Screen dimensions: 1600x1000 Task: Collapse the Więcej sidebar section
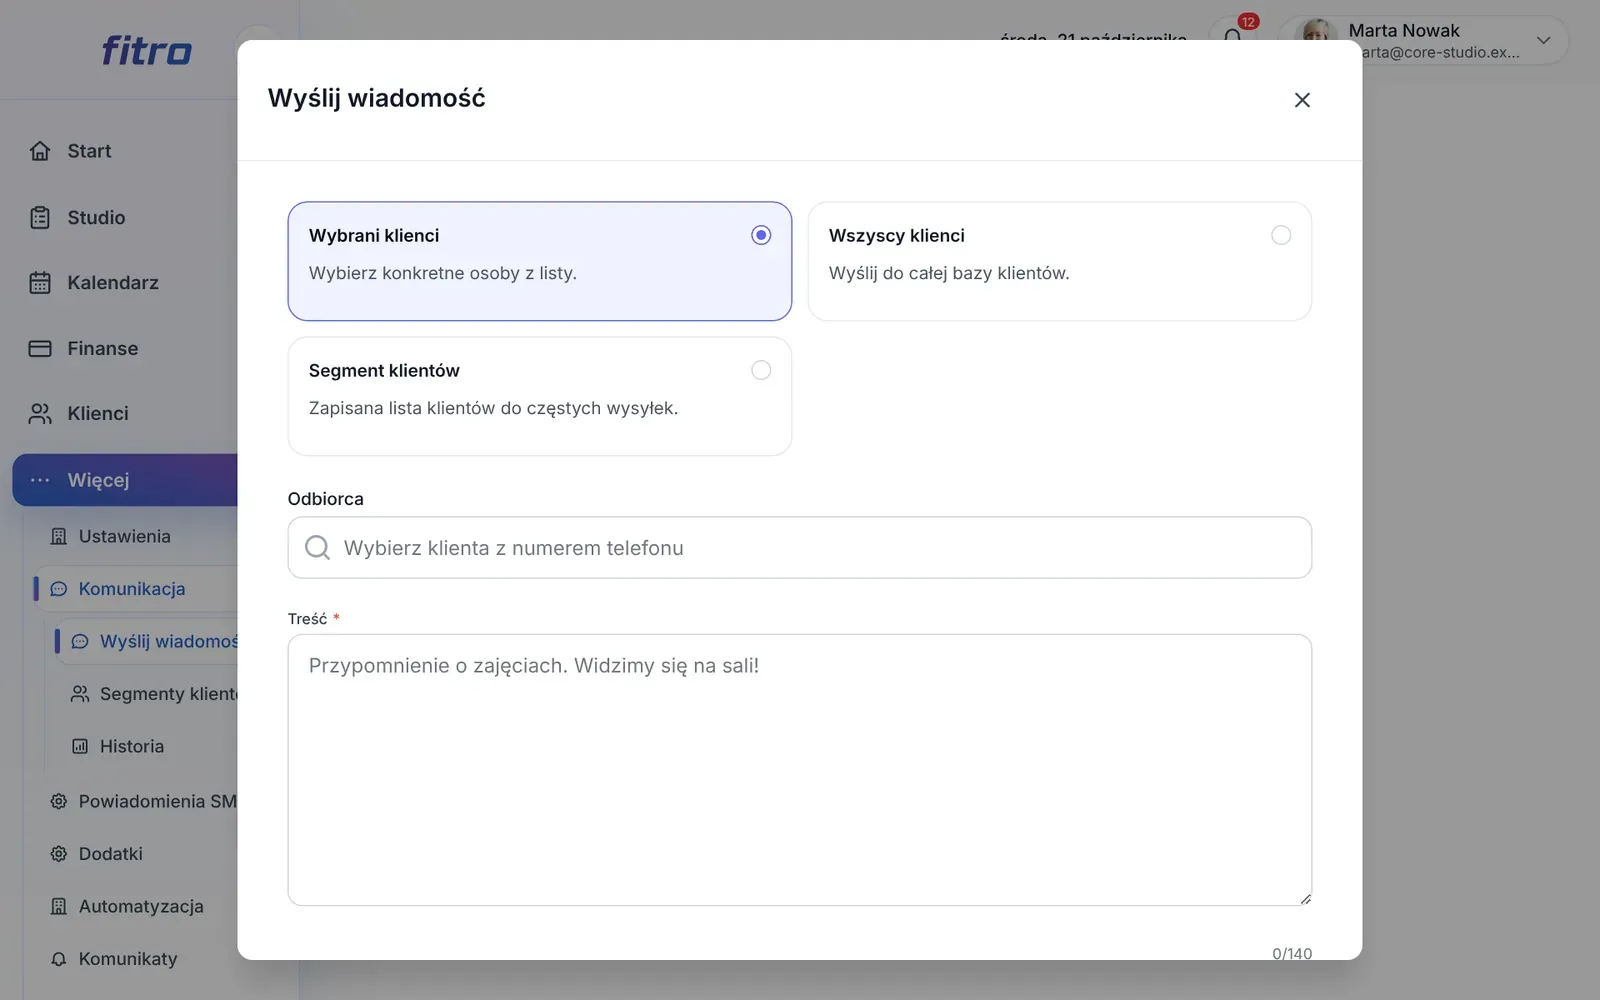click(x=125, y=480)
